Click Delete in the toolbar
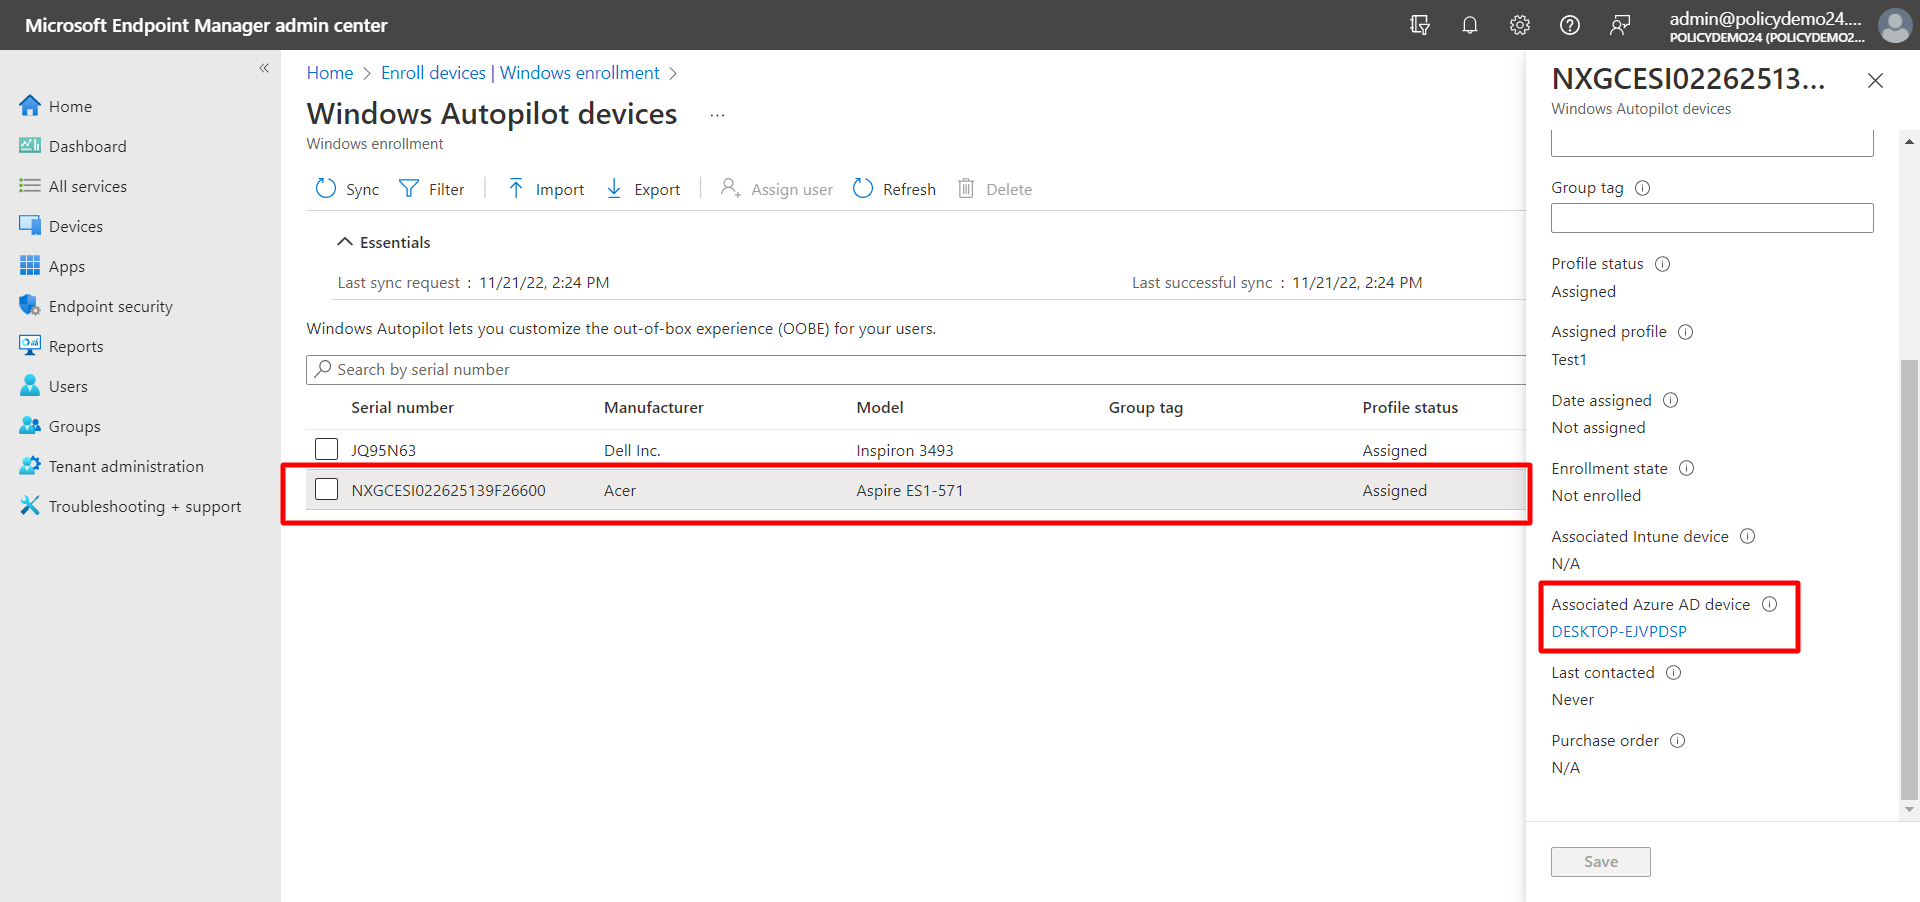1920x902 pixels. pos(995,189)
